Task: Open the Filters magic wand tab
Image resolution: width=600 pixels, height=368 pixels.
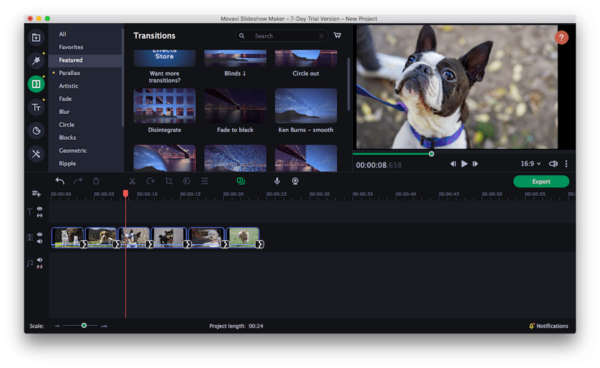Action: pyautogui.click(x=36, y=60)
